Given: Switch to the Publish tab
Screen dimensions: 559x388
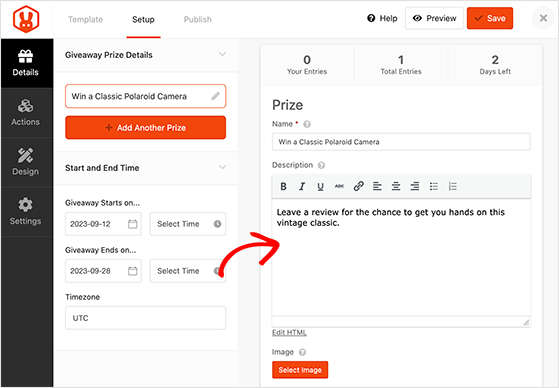Looking at the screenshot, I should click(198, 19).
